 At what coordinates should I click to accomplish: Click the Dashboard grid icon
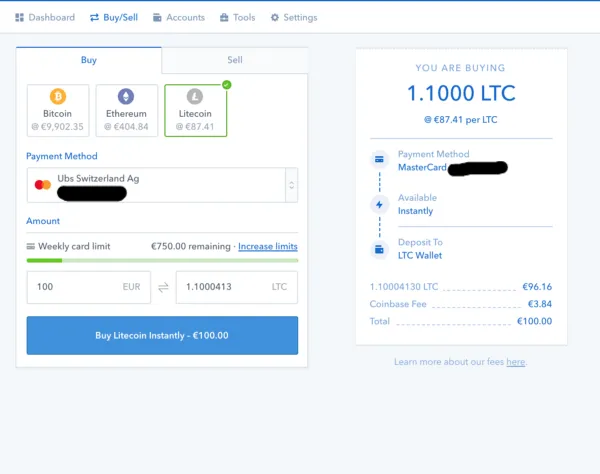tap(20, 18)
